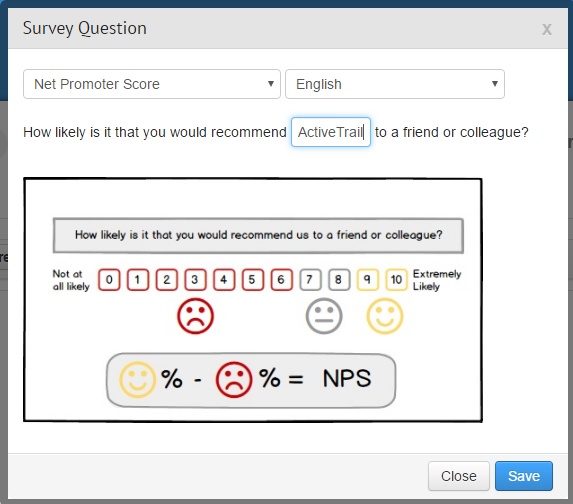573x504 pixels.
Task: Click the red sad face icon
Action: (196, 316)
